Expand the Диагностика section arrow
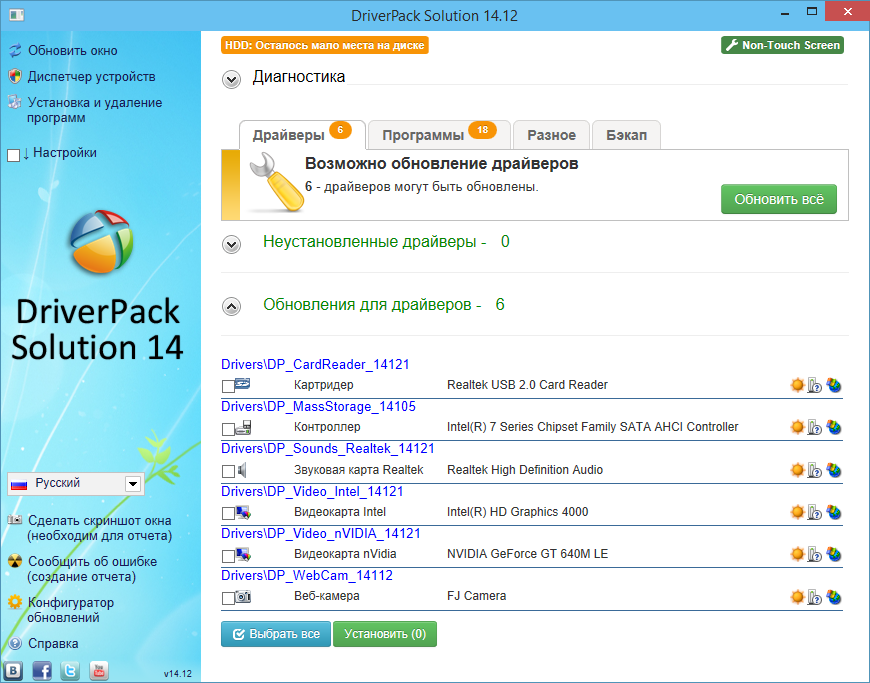Screen dimensions: 870x683 click(x=231, y=79)
